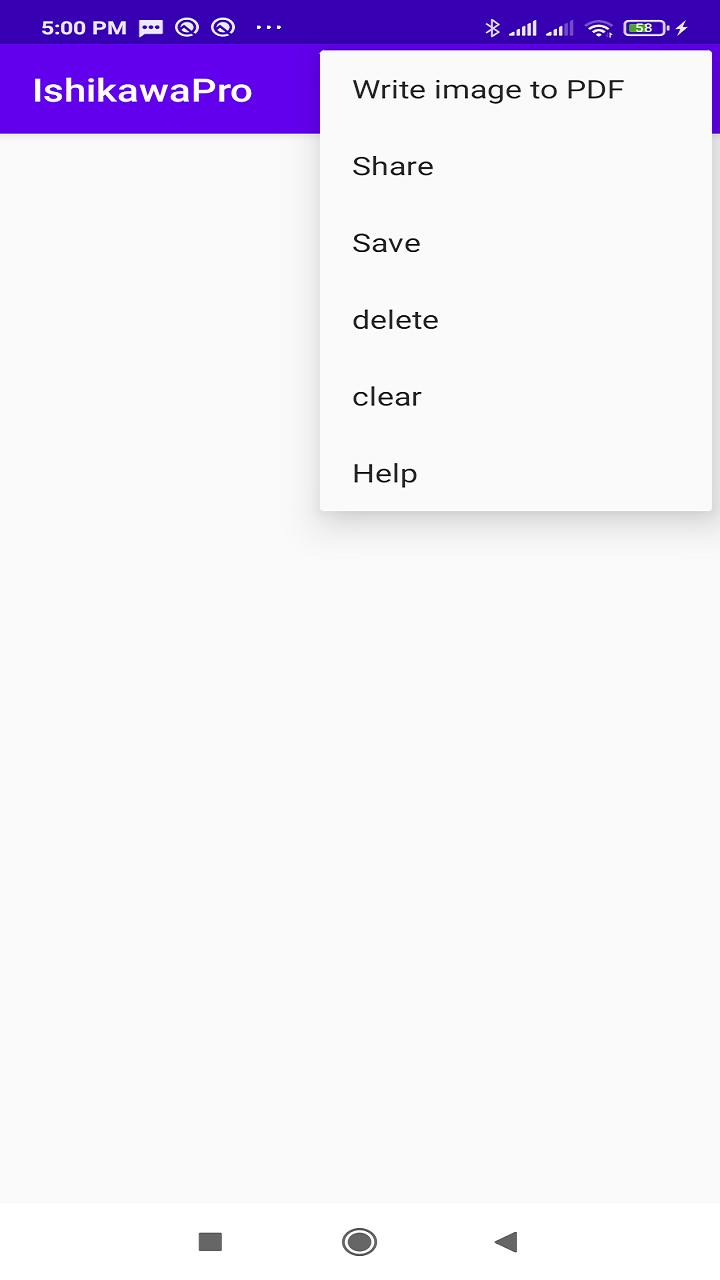This screenshot has width=720, height=1280.
Task: Tap the circular home navigation button
Action: [359, 1242]
